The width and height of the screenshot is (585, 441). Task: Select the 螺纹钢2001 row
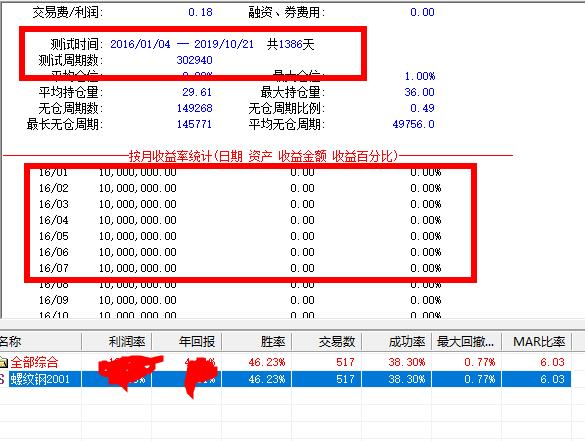pyautogui.click(x=285, y=379)
